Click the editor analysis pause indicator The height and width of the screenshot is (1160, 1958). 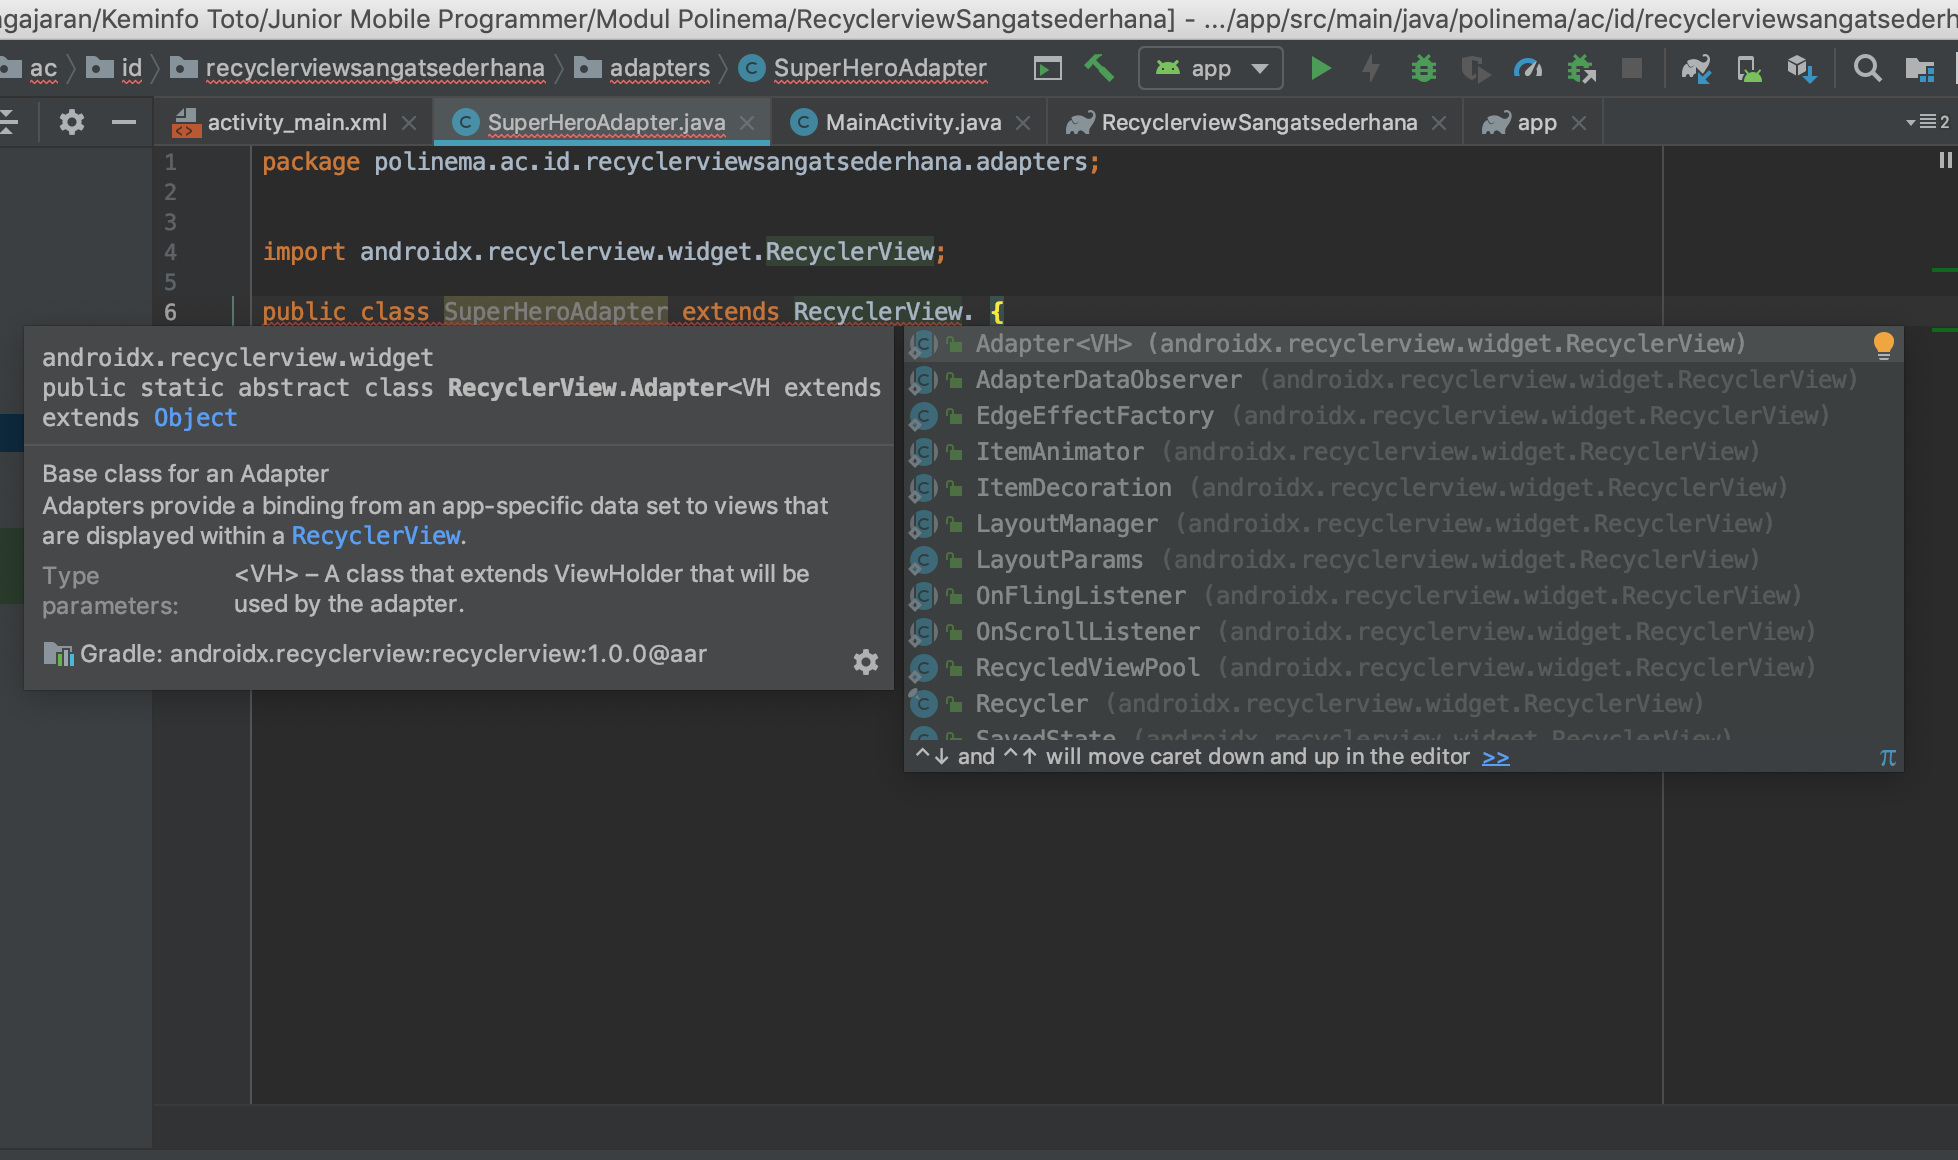pyautogui.click(x=1944, y=160)
